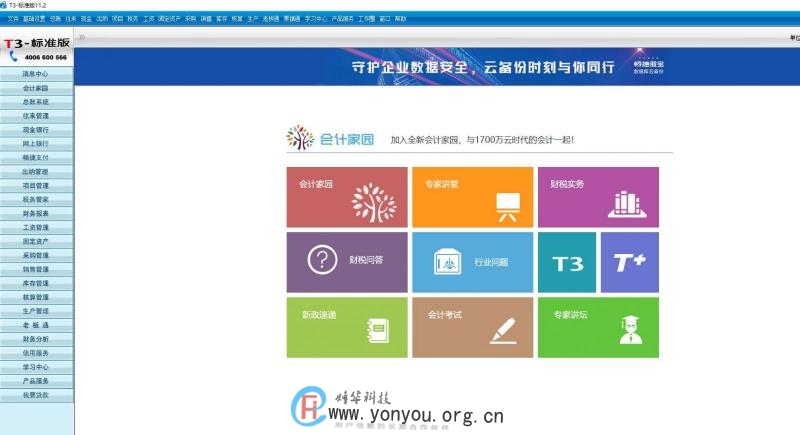The image size is (800, 435).
Task: Open the 核算 menu
Action: 237,19
